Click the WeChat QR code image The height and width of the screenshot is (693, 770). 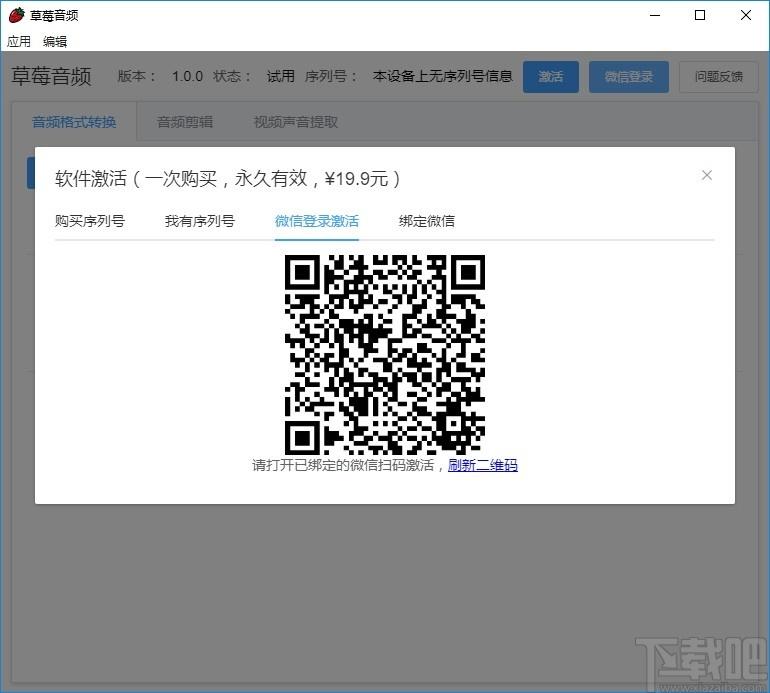coord(385,354)
